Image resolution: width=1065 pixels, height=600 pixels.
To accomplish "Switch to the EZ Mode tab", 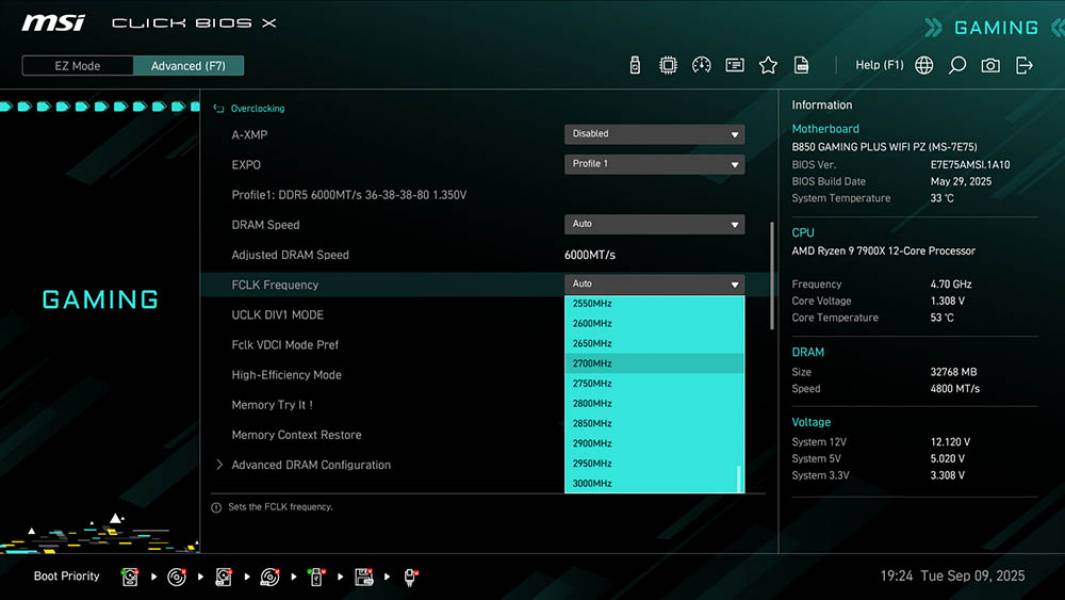I will tap(76, 65).
